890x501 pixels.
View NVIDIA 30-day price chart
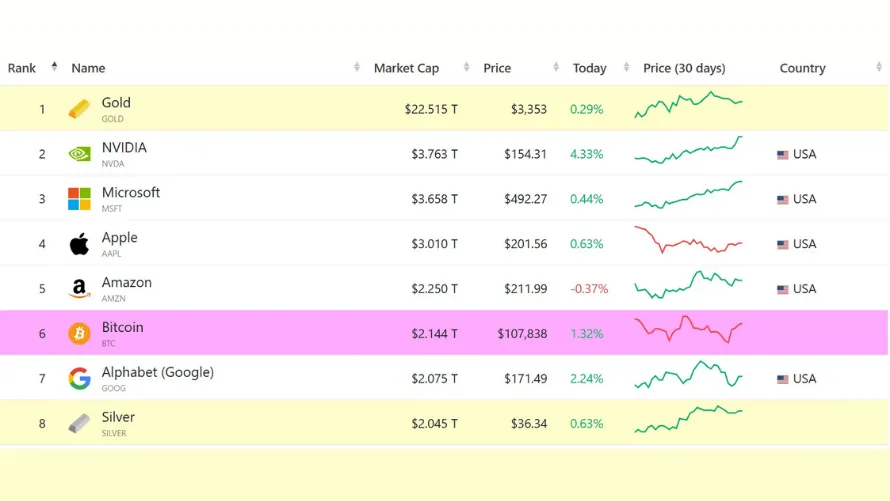(x=689, y=150)
